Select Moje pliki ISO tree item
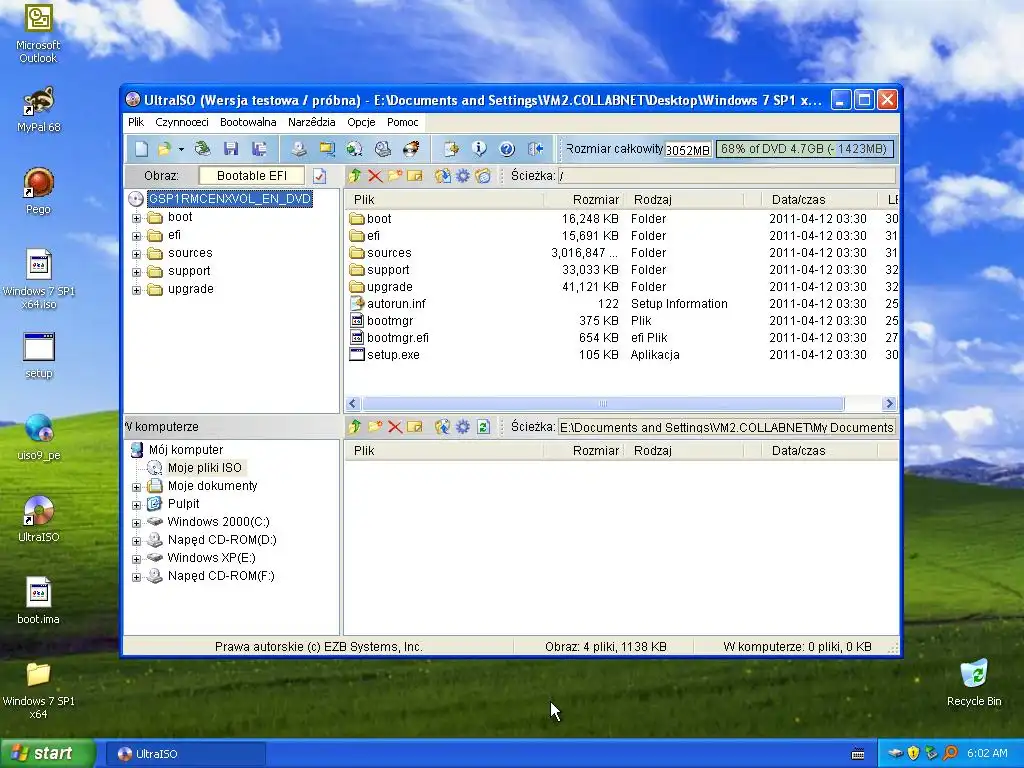The image size is (1024, 768). tap(204, 468)
